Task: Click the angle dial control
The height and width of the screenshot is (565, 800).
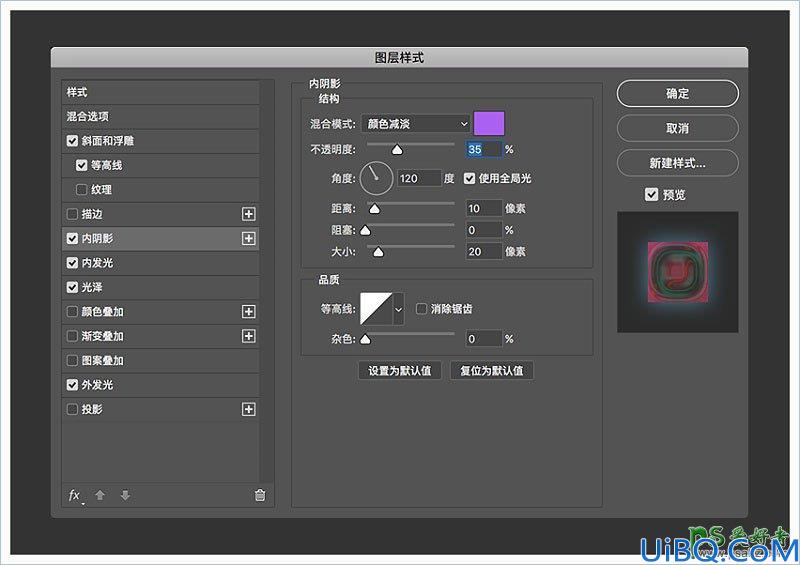Action: (x=376, y=178)
